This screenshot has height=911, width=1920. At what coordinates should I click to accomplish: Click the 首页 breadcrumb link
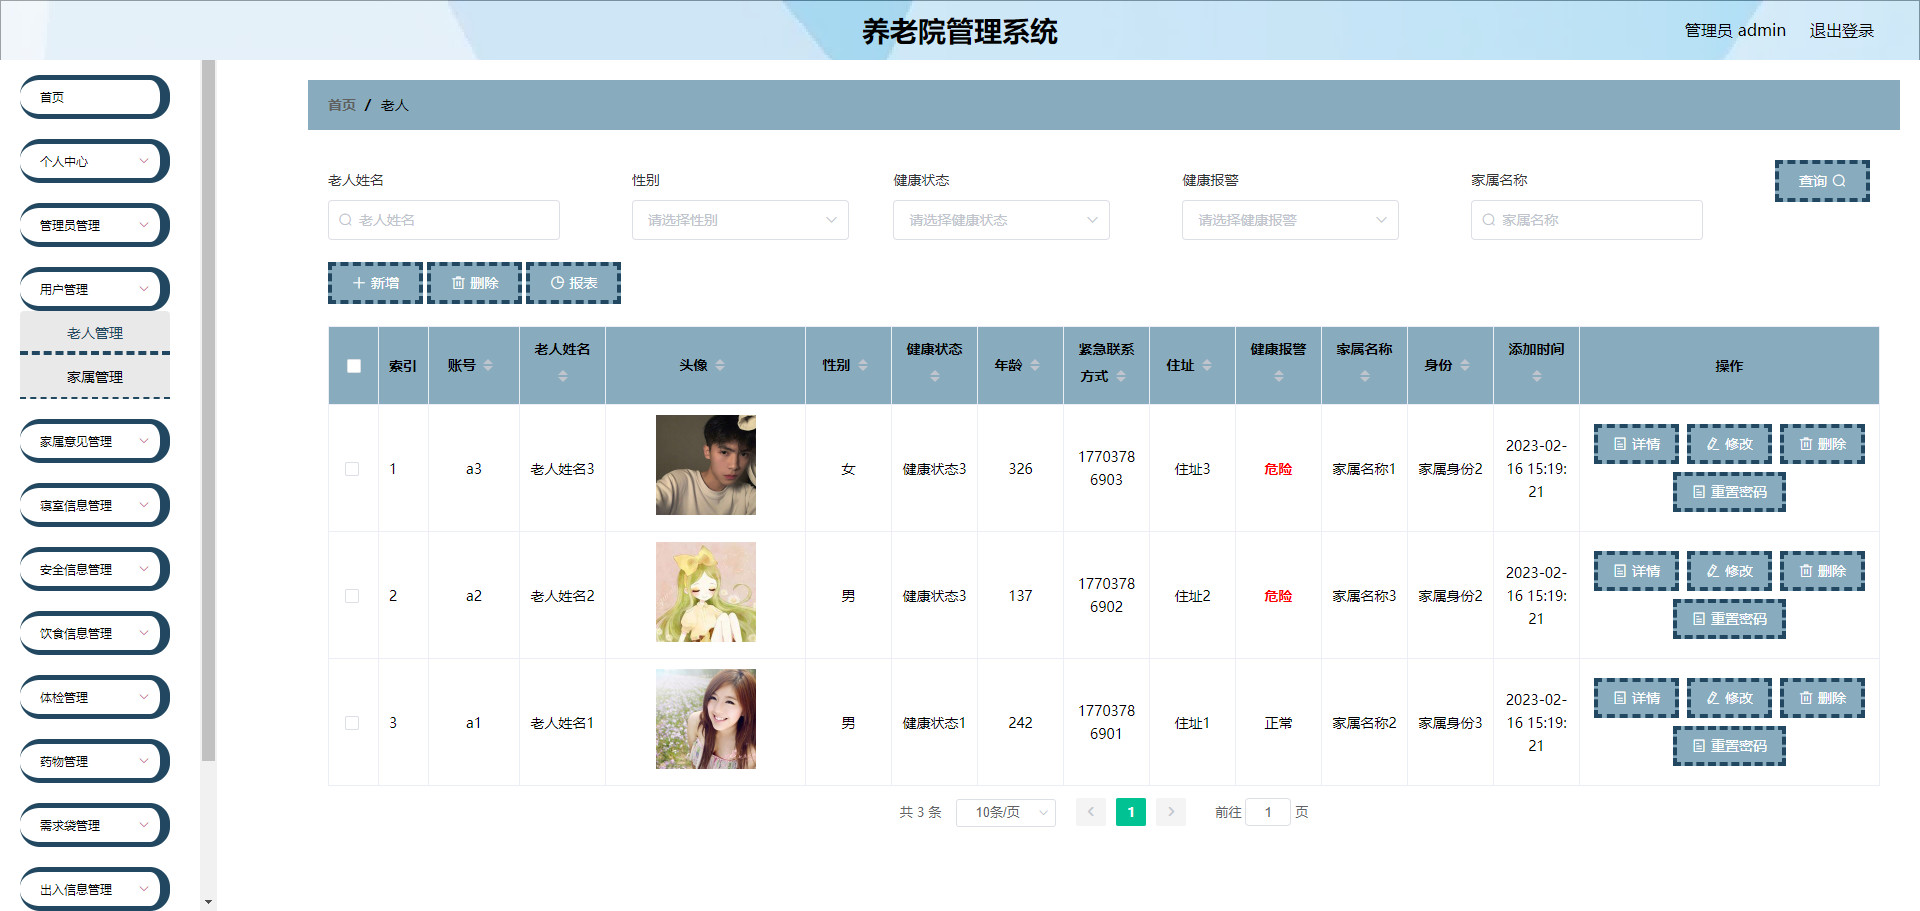342,105
